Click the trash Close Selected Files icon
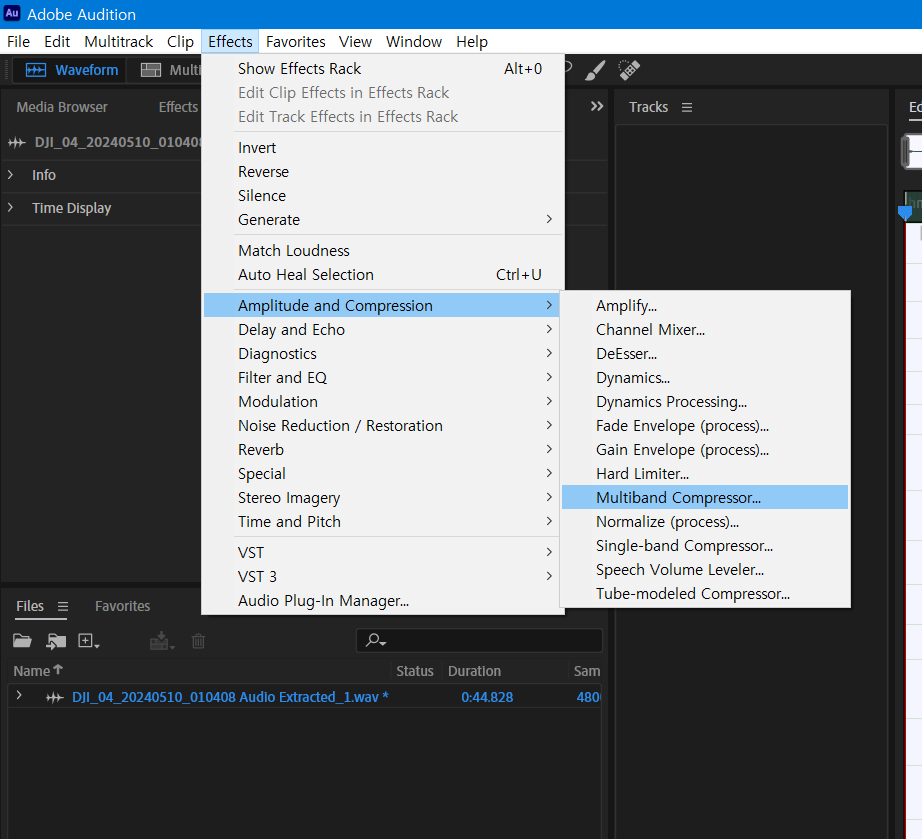 pyautogui.click(x=198, y=641)
